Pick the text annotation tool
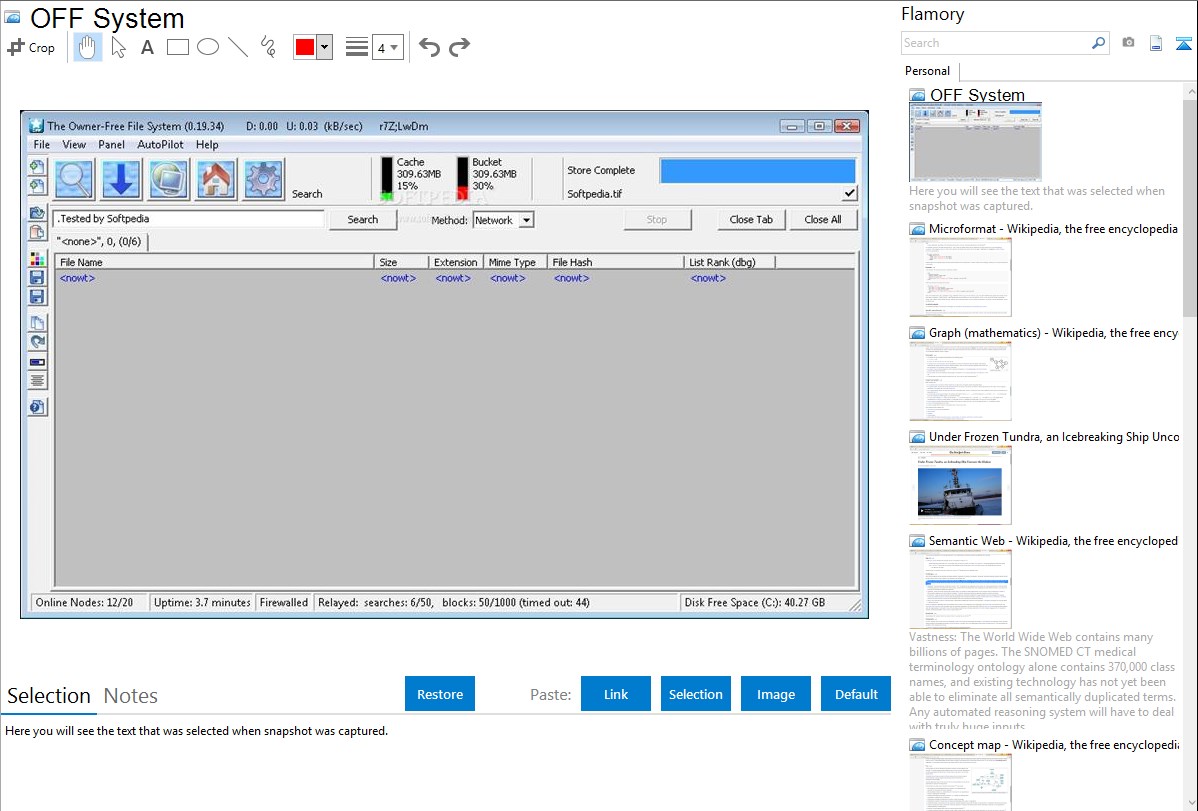The image size is (1198, 811). 147,47
